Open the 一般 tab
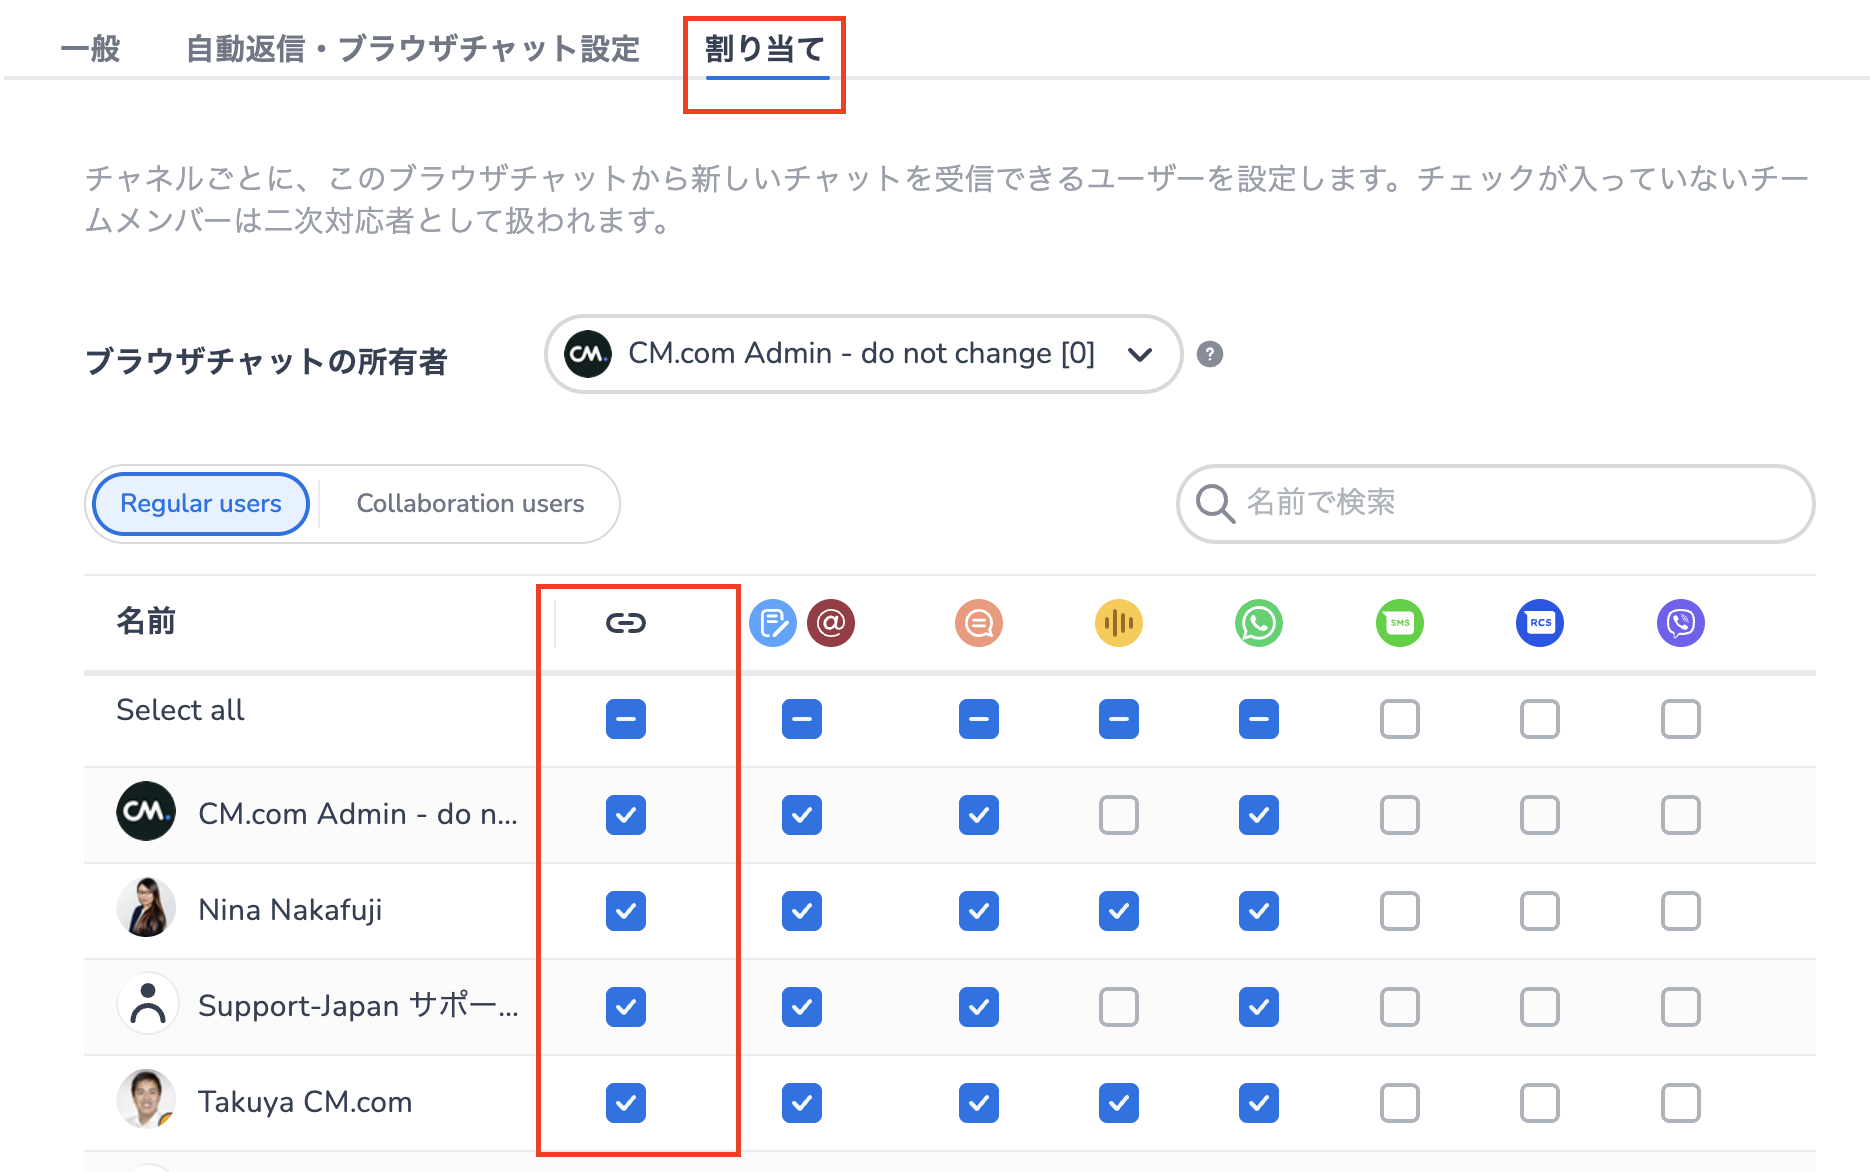The width and height of the screenshot is (1870, 1172). coord(90,49)
